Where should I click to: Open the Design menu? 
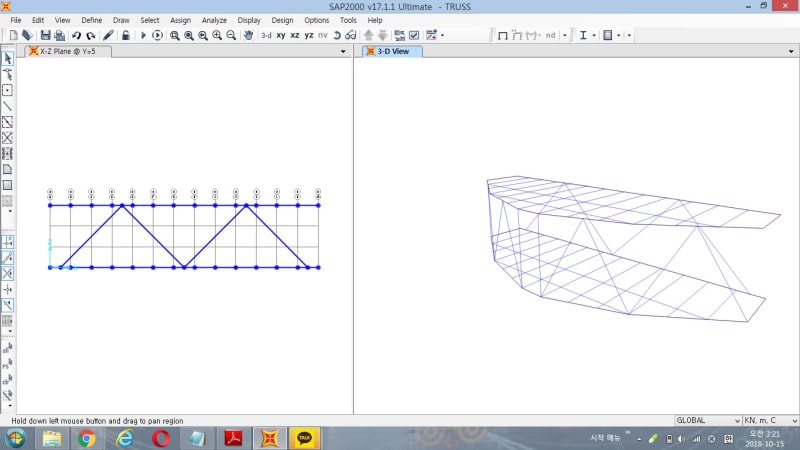tap(282, 20)
